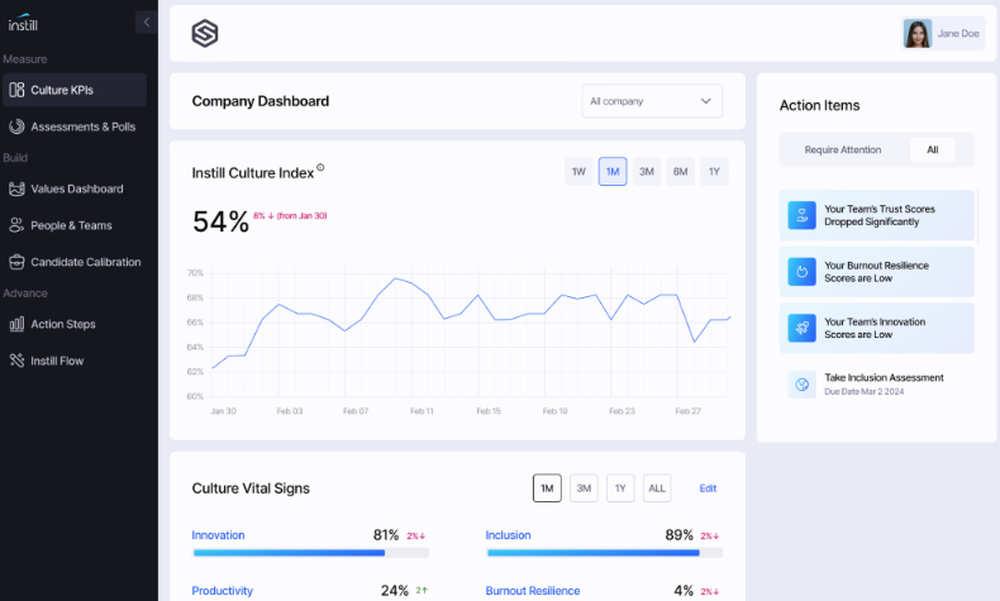Click the Assessments & Polls icon
The height and width of the screenshot is (601, 1000).
coord(17,126)
